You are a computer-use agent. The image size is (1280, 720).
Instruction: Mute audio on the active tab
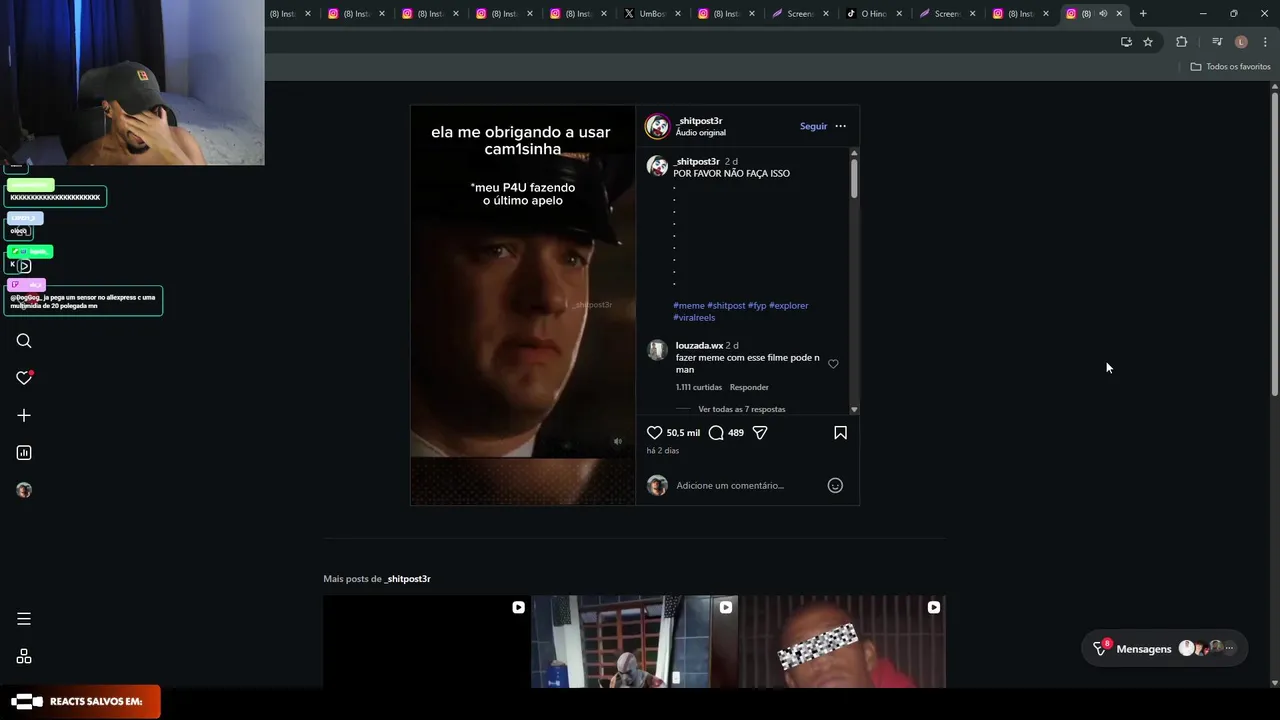tap(1103, 14)
